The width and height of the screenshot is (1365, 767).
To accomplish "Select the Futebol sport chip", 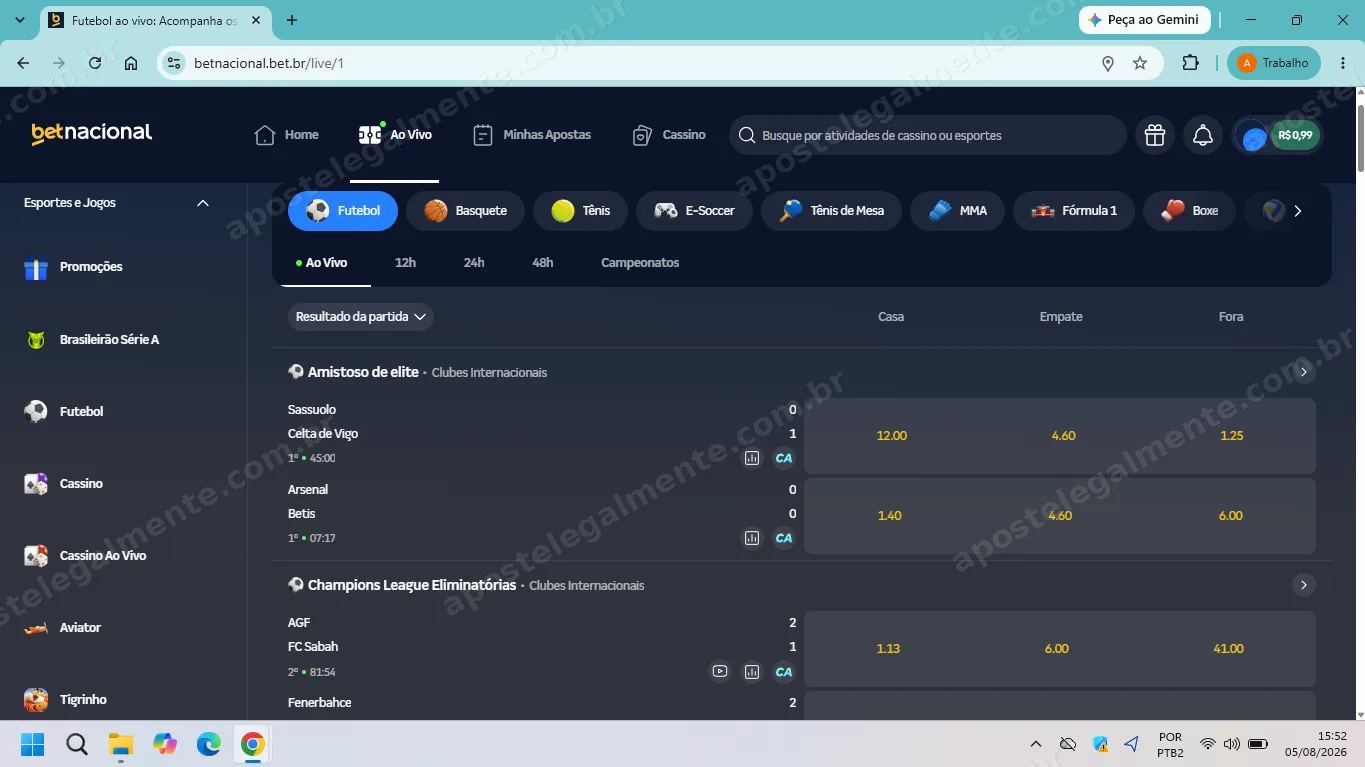I will (x=343, y=211).
